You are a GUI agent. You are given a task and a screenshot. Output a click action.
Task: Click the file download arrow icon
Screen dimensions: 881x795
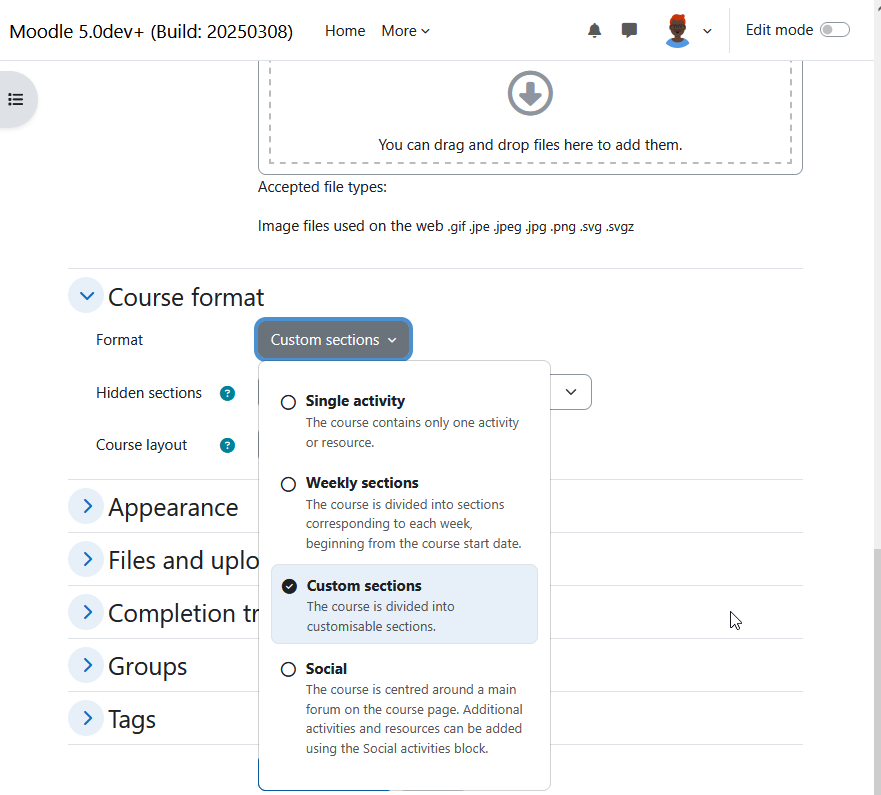(530, 93)
